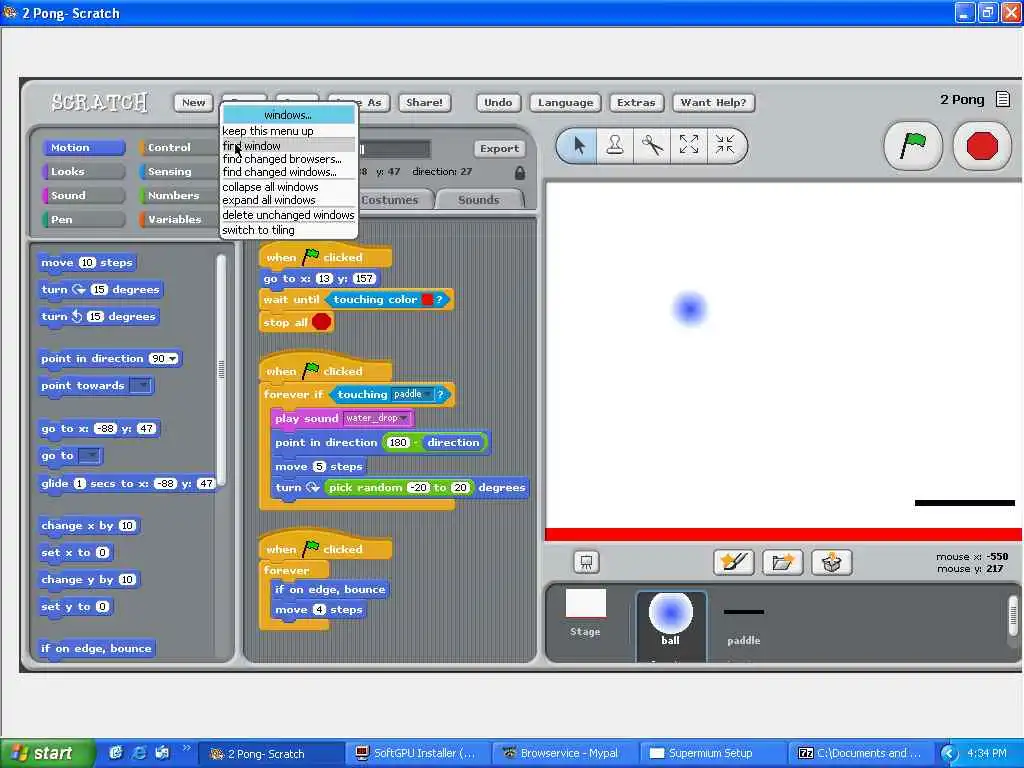Click the Extras button
This screenshot has width=1024, height=768.
coord(636,103)
